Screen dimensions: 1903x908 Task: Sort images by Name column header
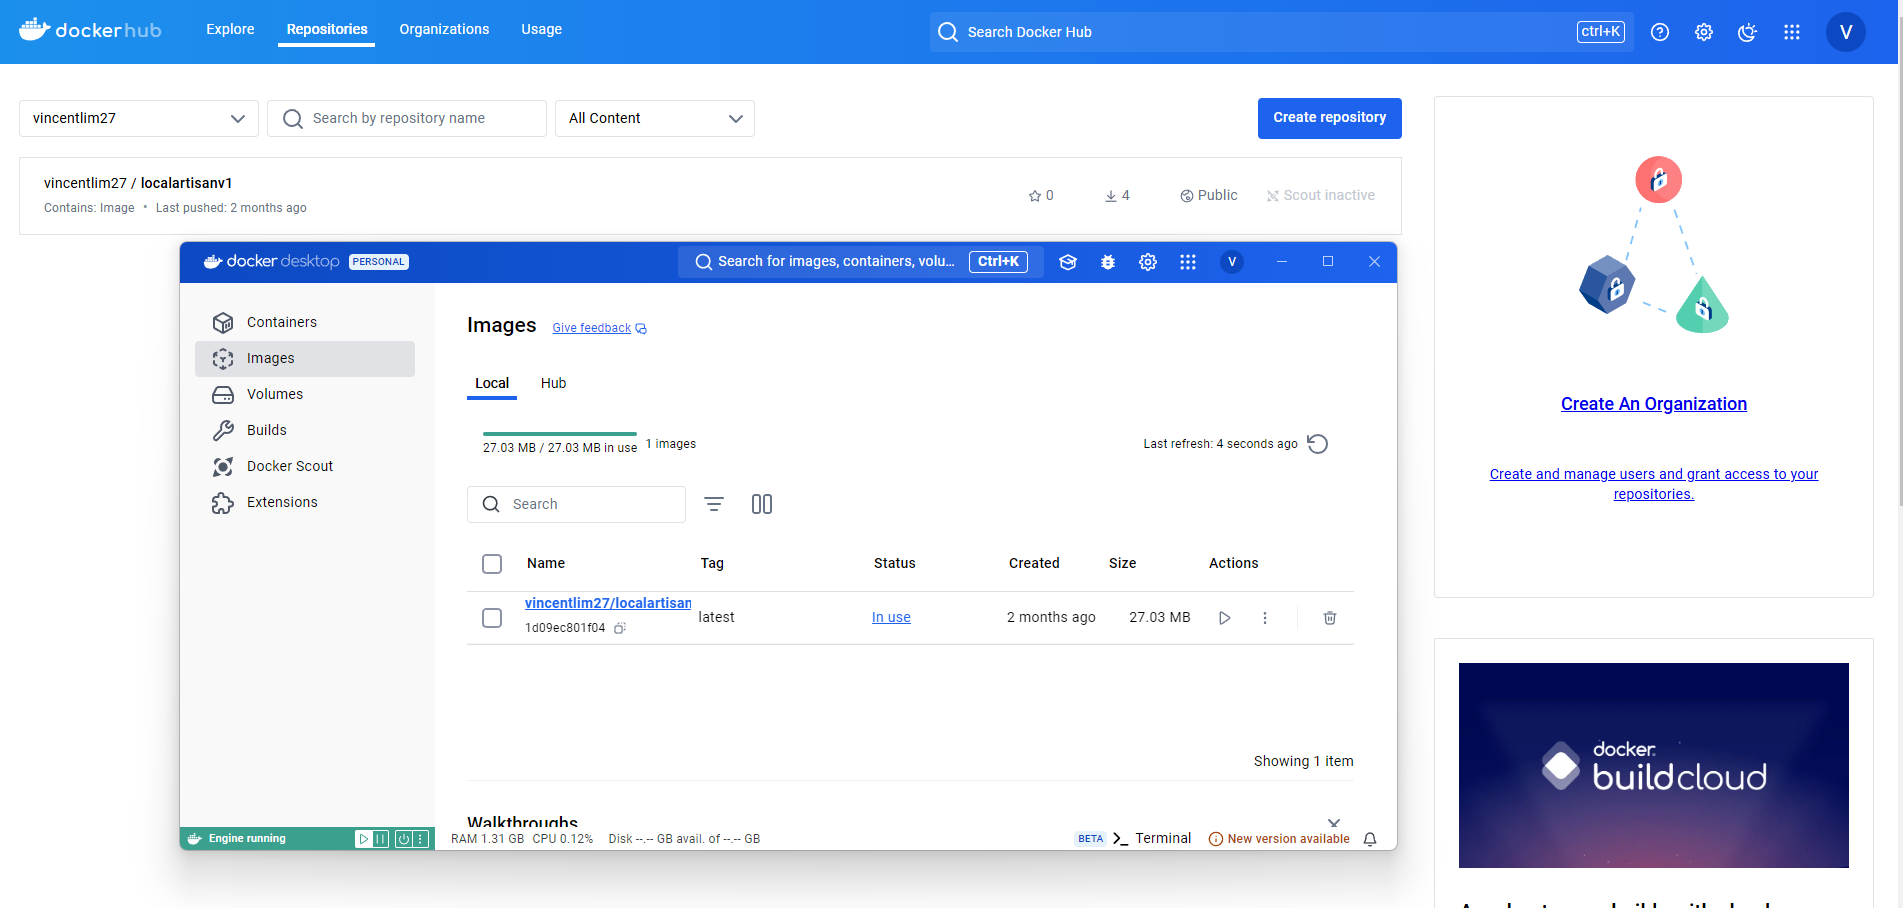coord(546,564)
